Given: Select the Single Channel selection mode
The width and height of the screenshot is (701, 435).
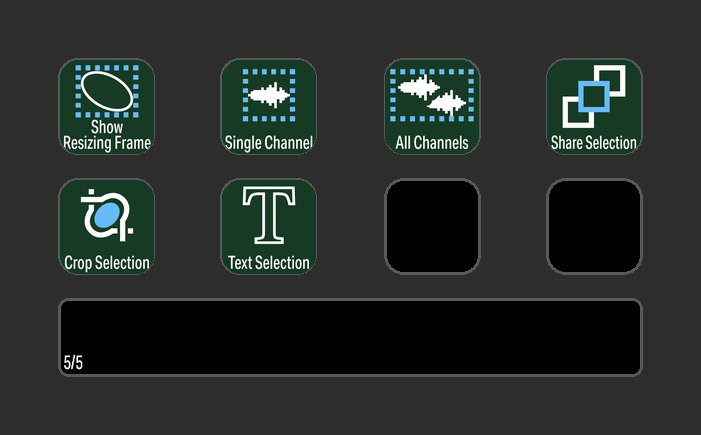Looking at the screenshot, I should (x=269, y=106).
